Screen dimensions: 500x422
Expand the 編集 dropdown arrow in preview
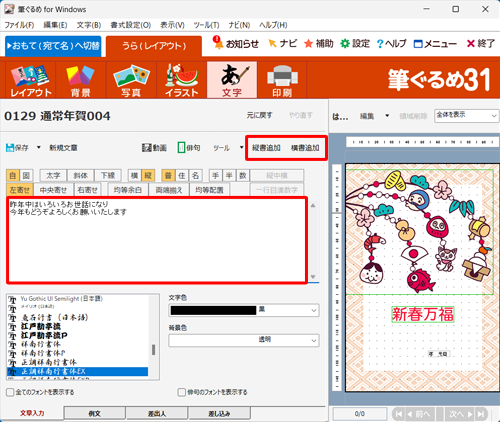point(387,116)
